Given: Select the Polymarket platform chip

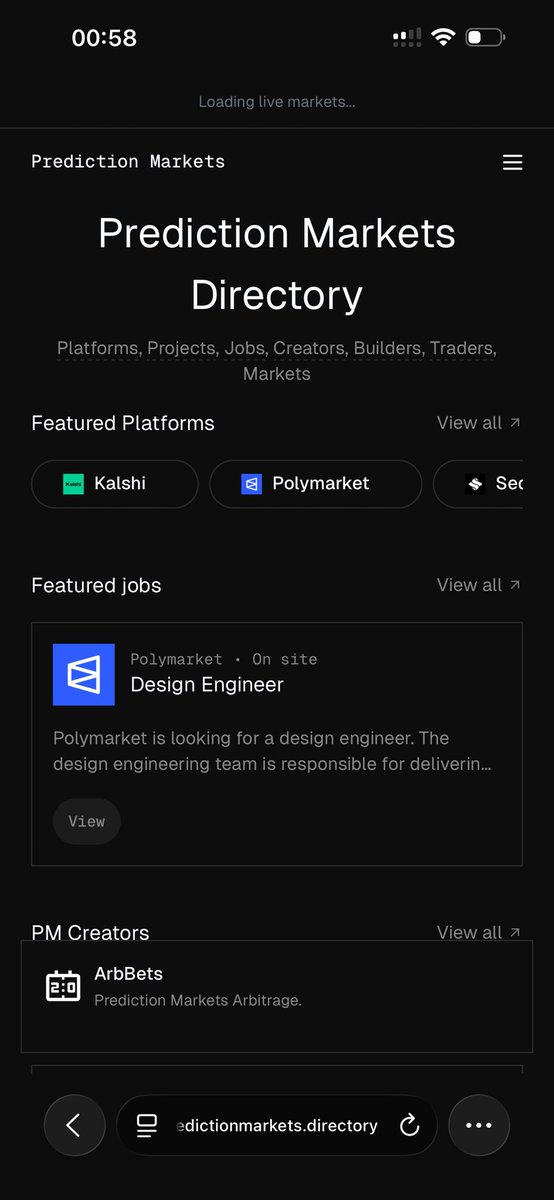Looking at the screenshot, I should (x=316, y=484).
